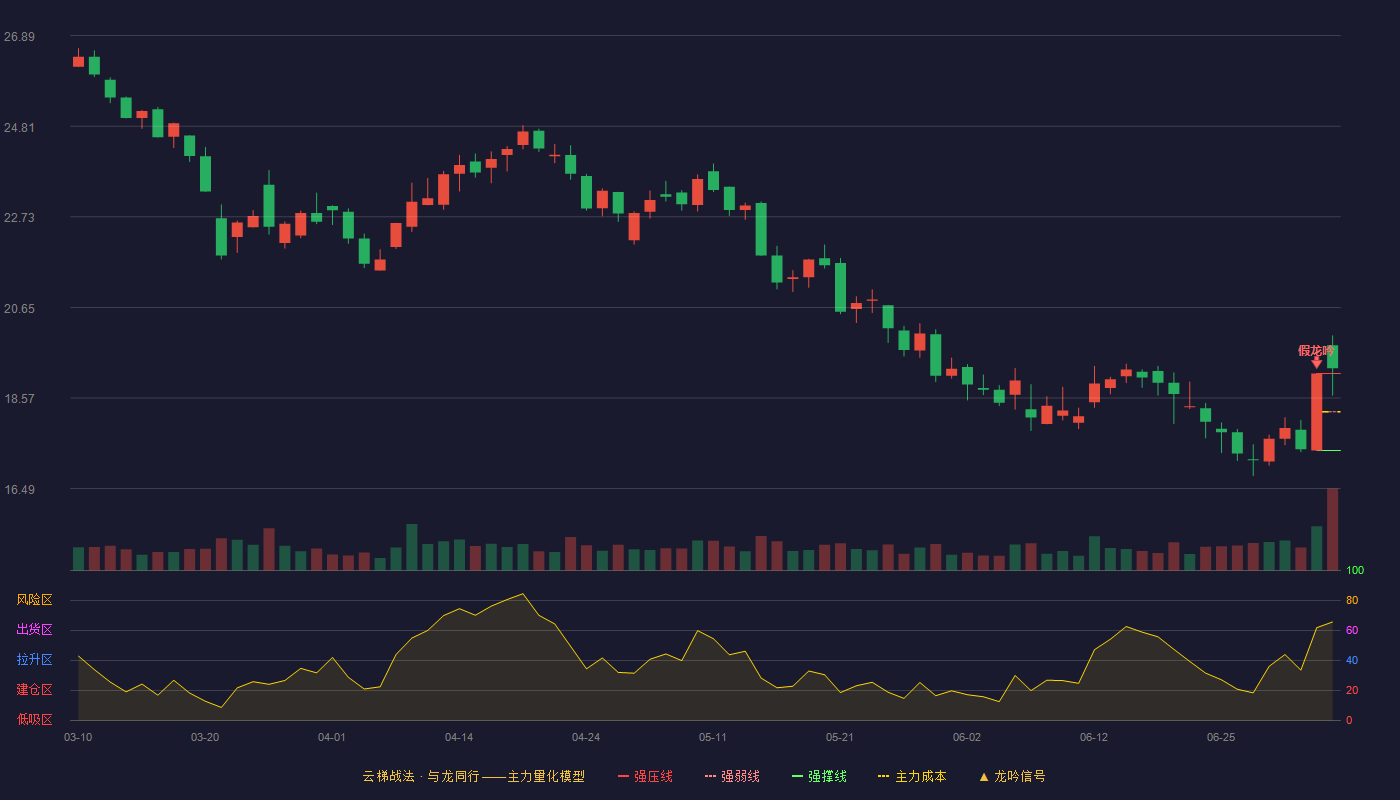Click the 06-02 date label
1400x800 pixels.
click(x=967, y=737)
